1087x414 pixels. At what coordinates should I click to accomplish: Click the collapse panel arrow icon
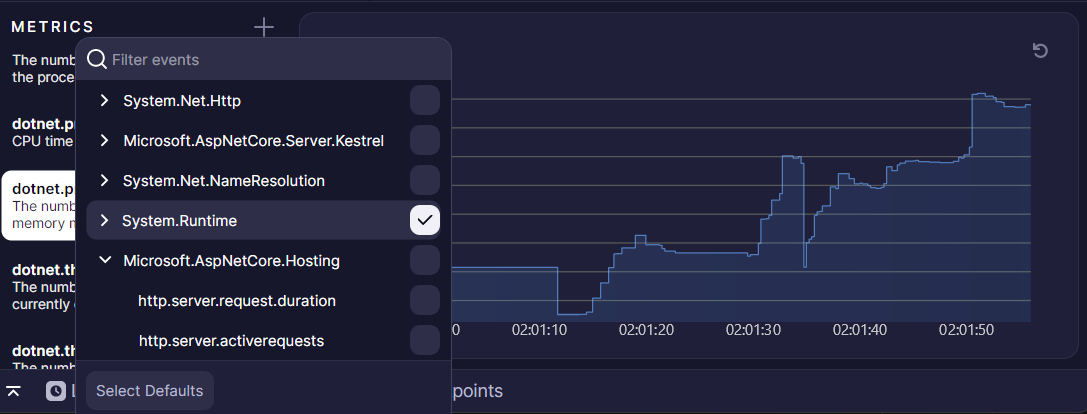tap(13, 391)
